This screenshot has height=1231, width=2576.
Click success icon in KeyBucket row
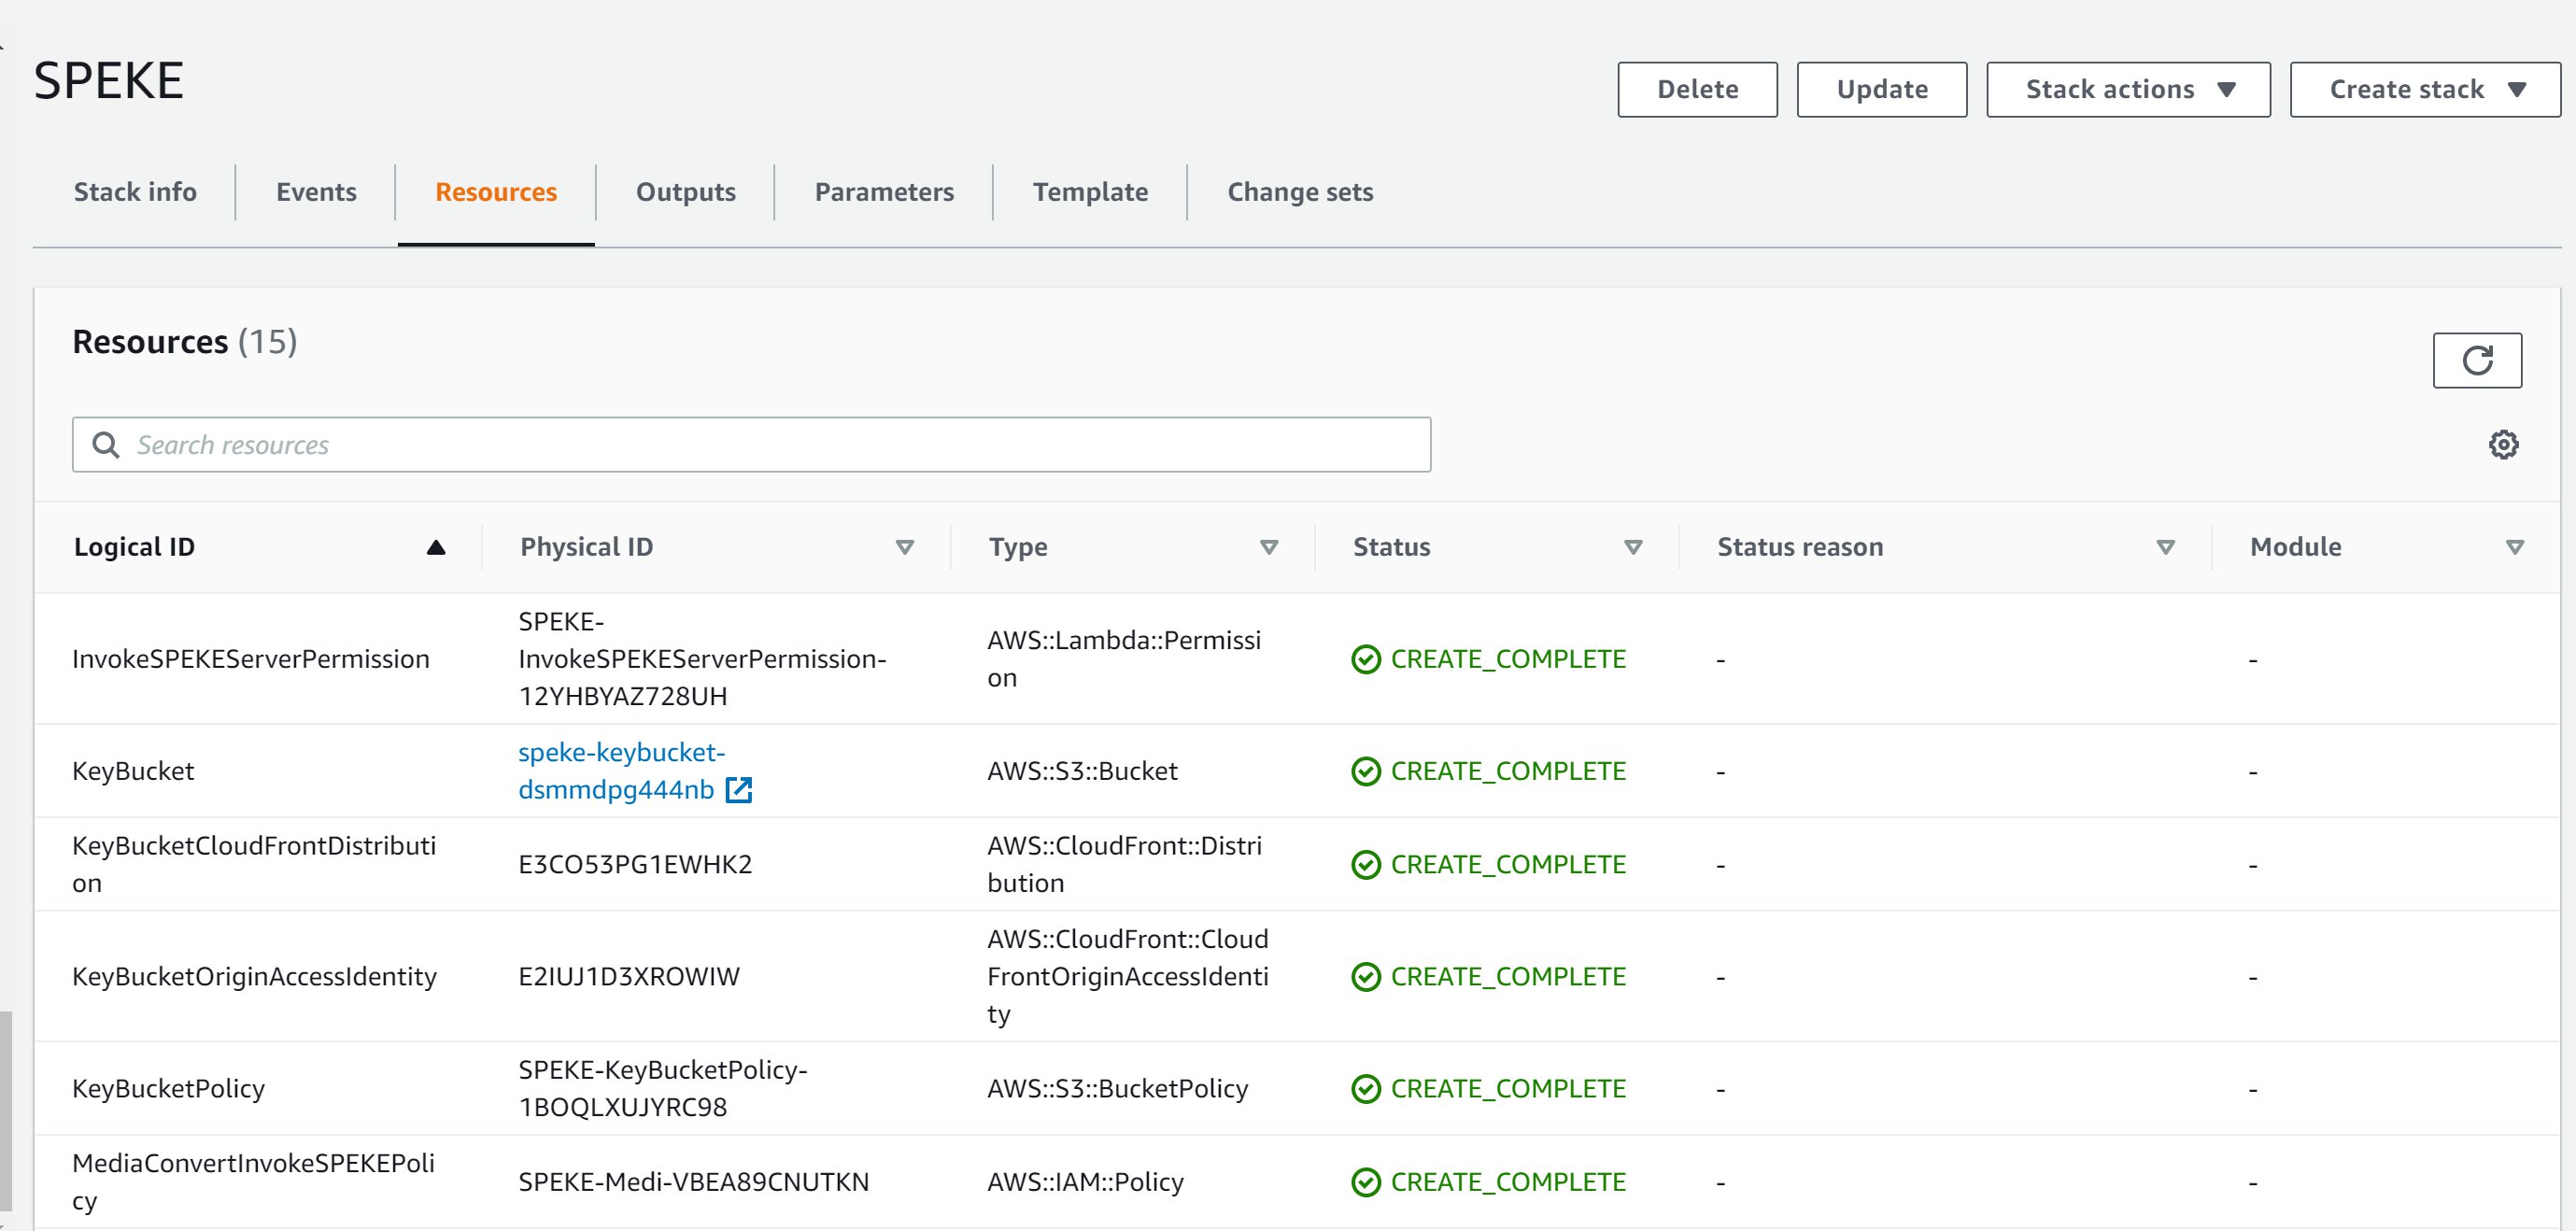pyautogui.click(x=1365, y=772)
